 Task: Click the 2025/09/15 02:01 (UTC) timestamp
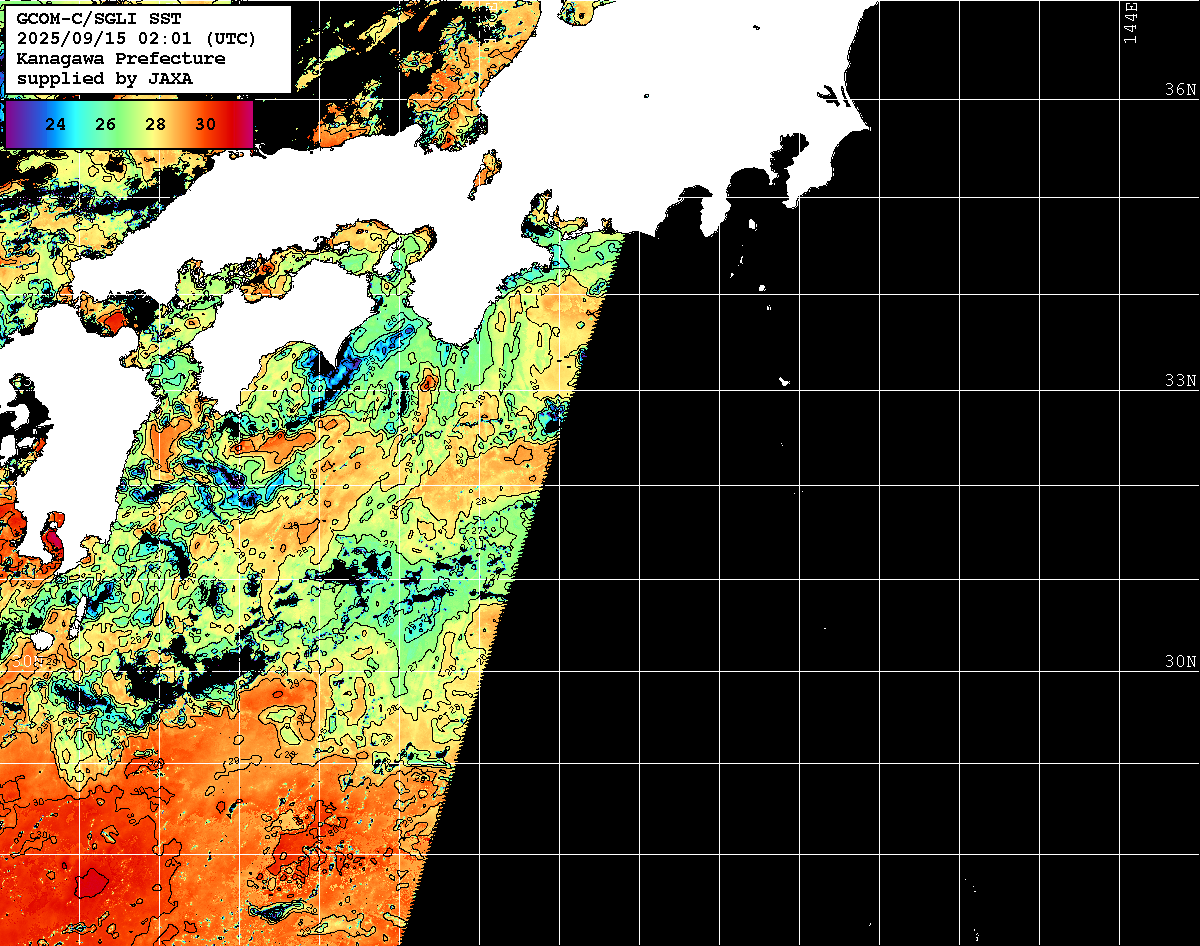click(136, 39)
